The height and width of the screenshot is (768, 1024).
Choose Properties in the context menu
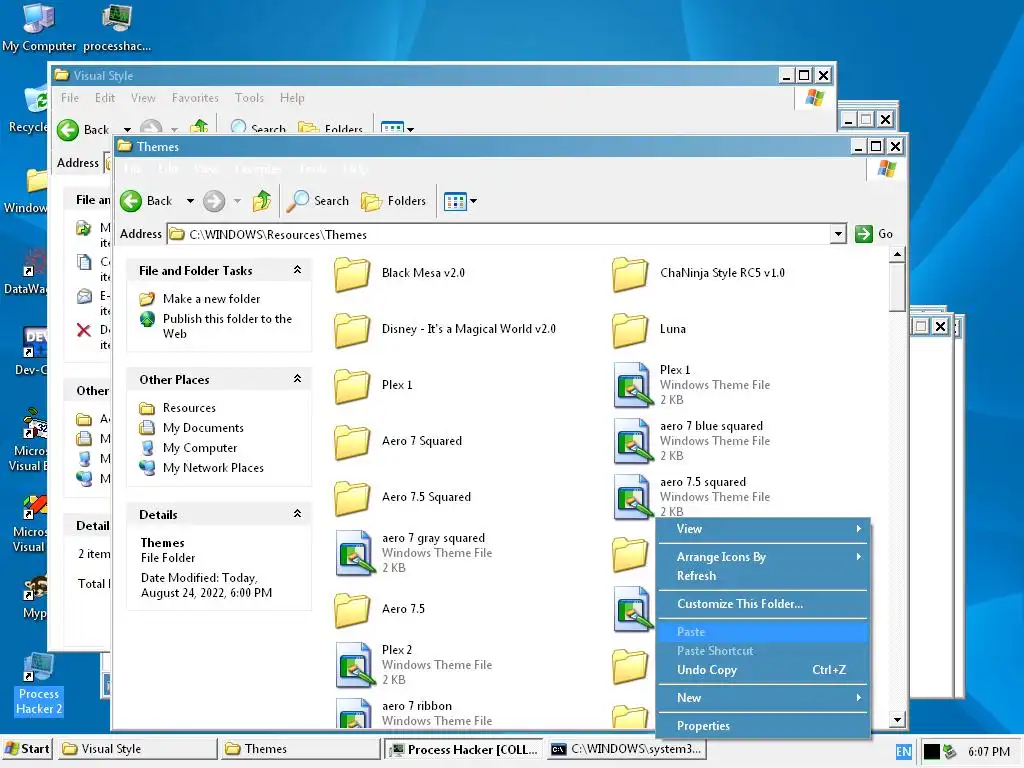pyautogui.click(x=763, y=726)
